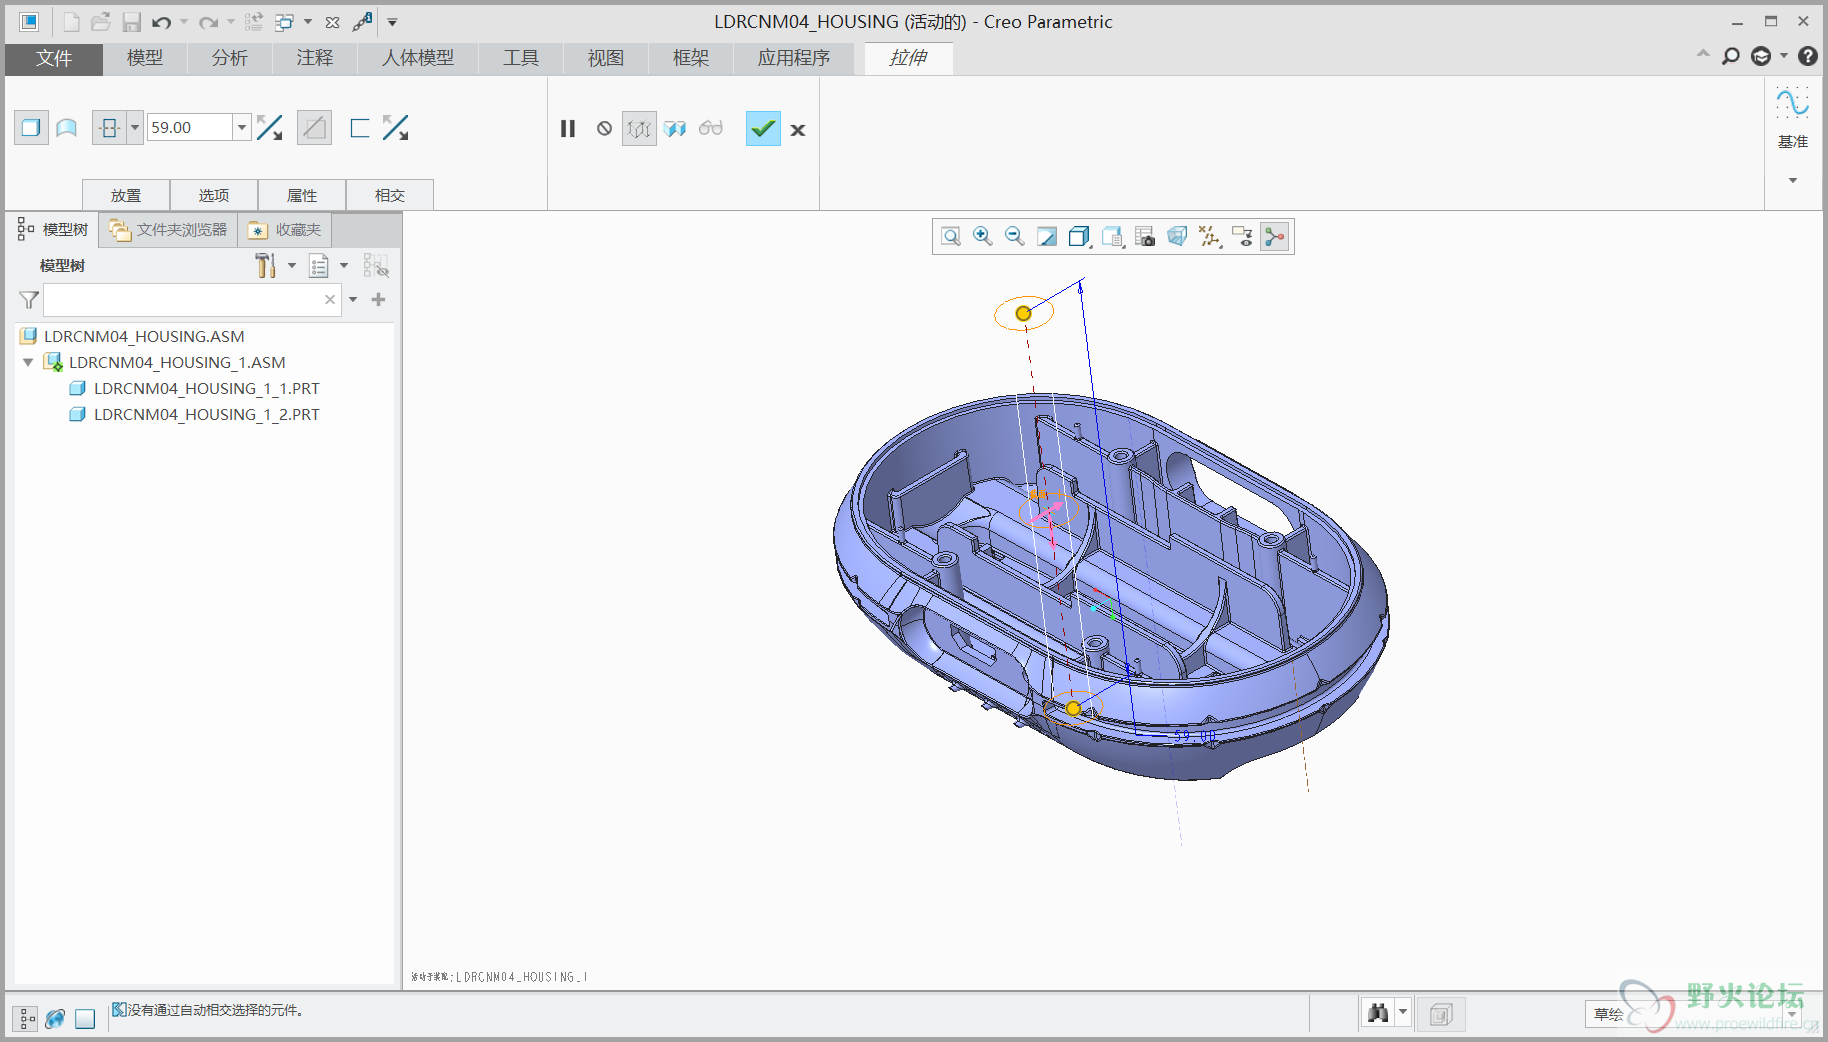Open the 属性 properties panel
1828x1042 pixels.
(x=302, y=195)
